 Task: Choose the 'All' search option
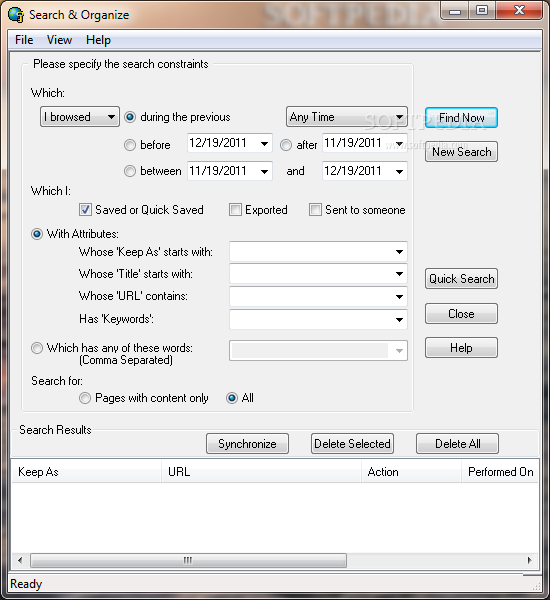(232, 398)
